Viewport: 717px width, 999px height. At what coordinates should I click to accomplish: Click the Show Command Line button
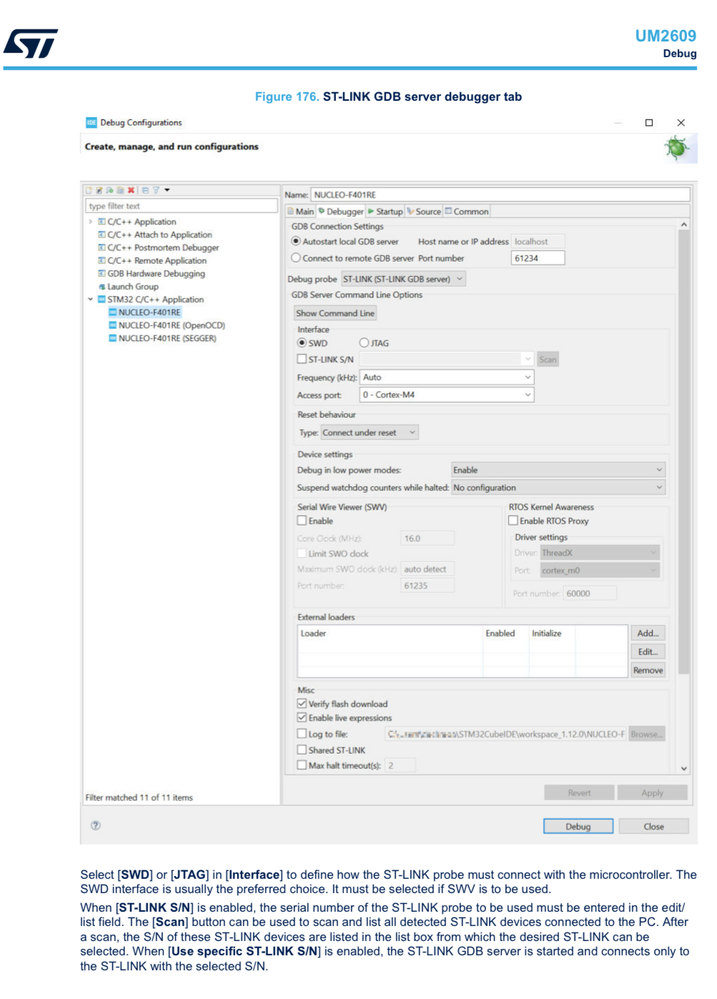(x=335, y=313)
